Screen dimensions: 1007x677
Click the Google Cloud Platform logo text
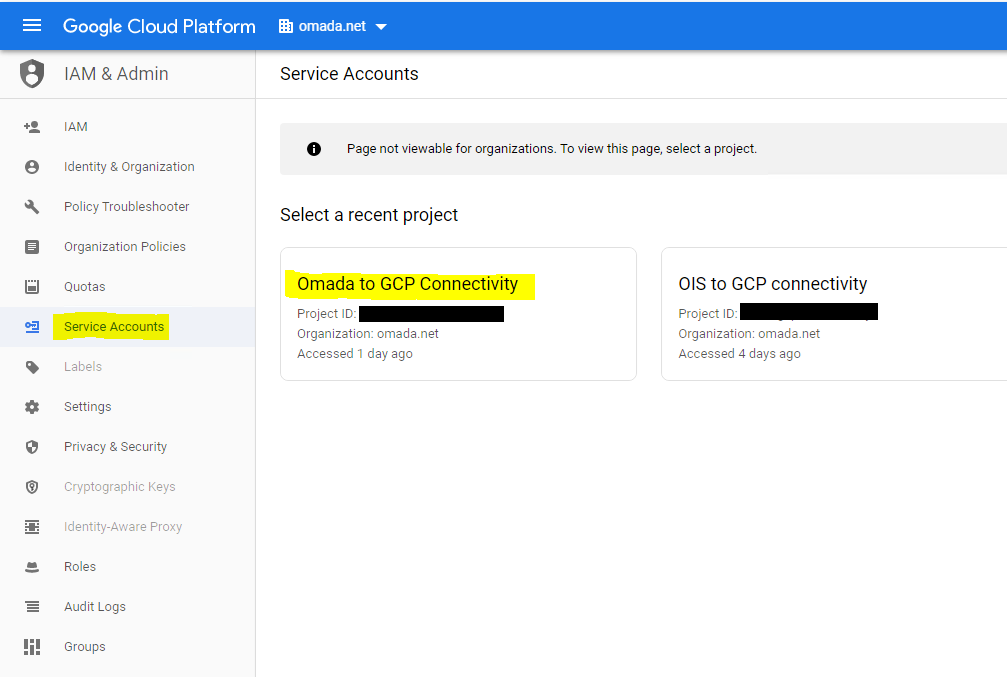point(159,26)
